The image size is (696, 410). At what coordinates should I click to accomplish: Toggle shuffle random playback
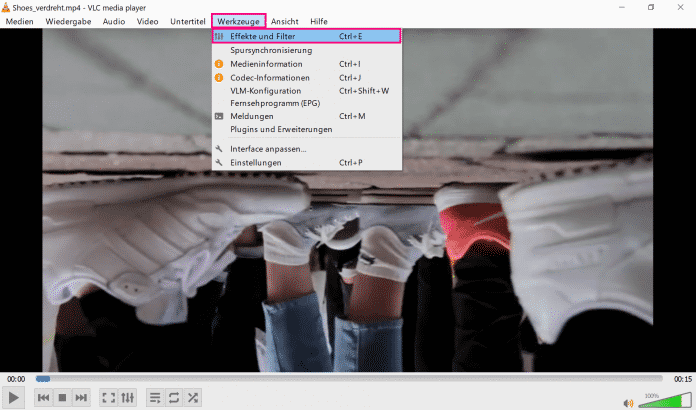[x=193, y=398]
